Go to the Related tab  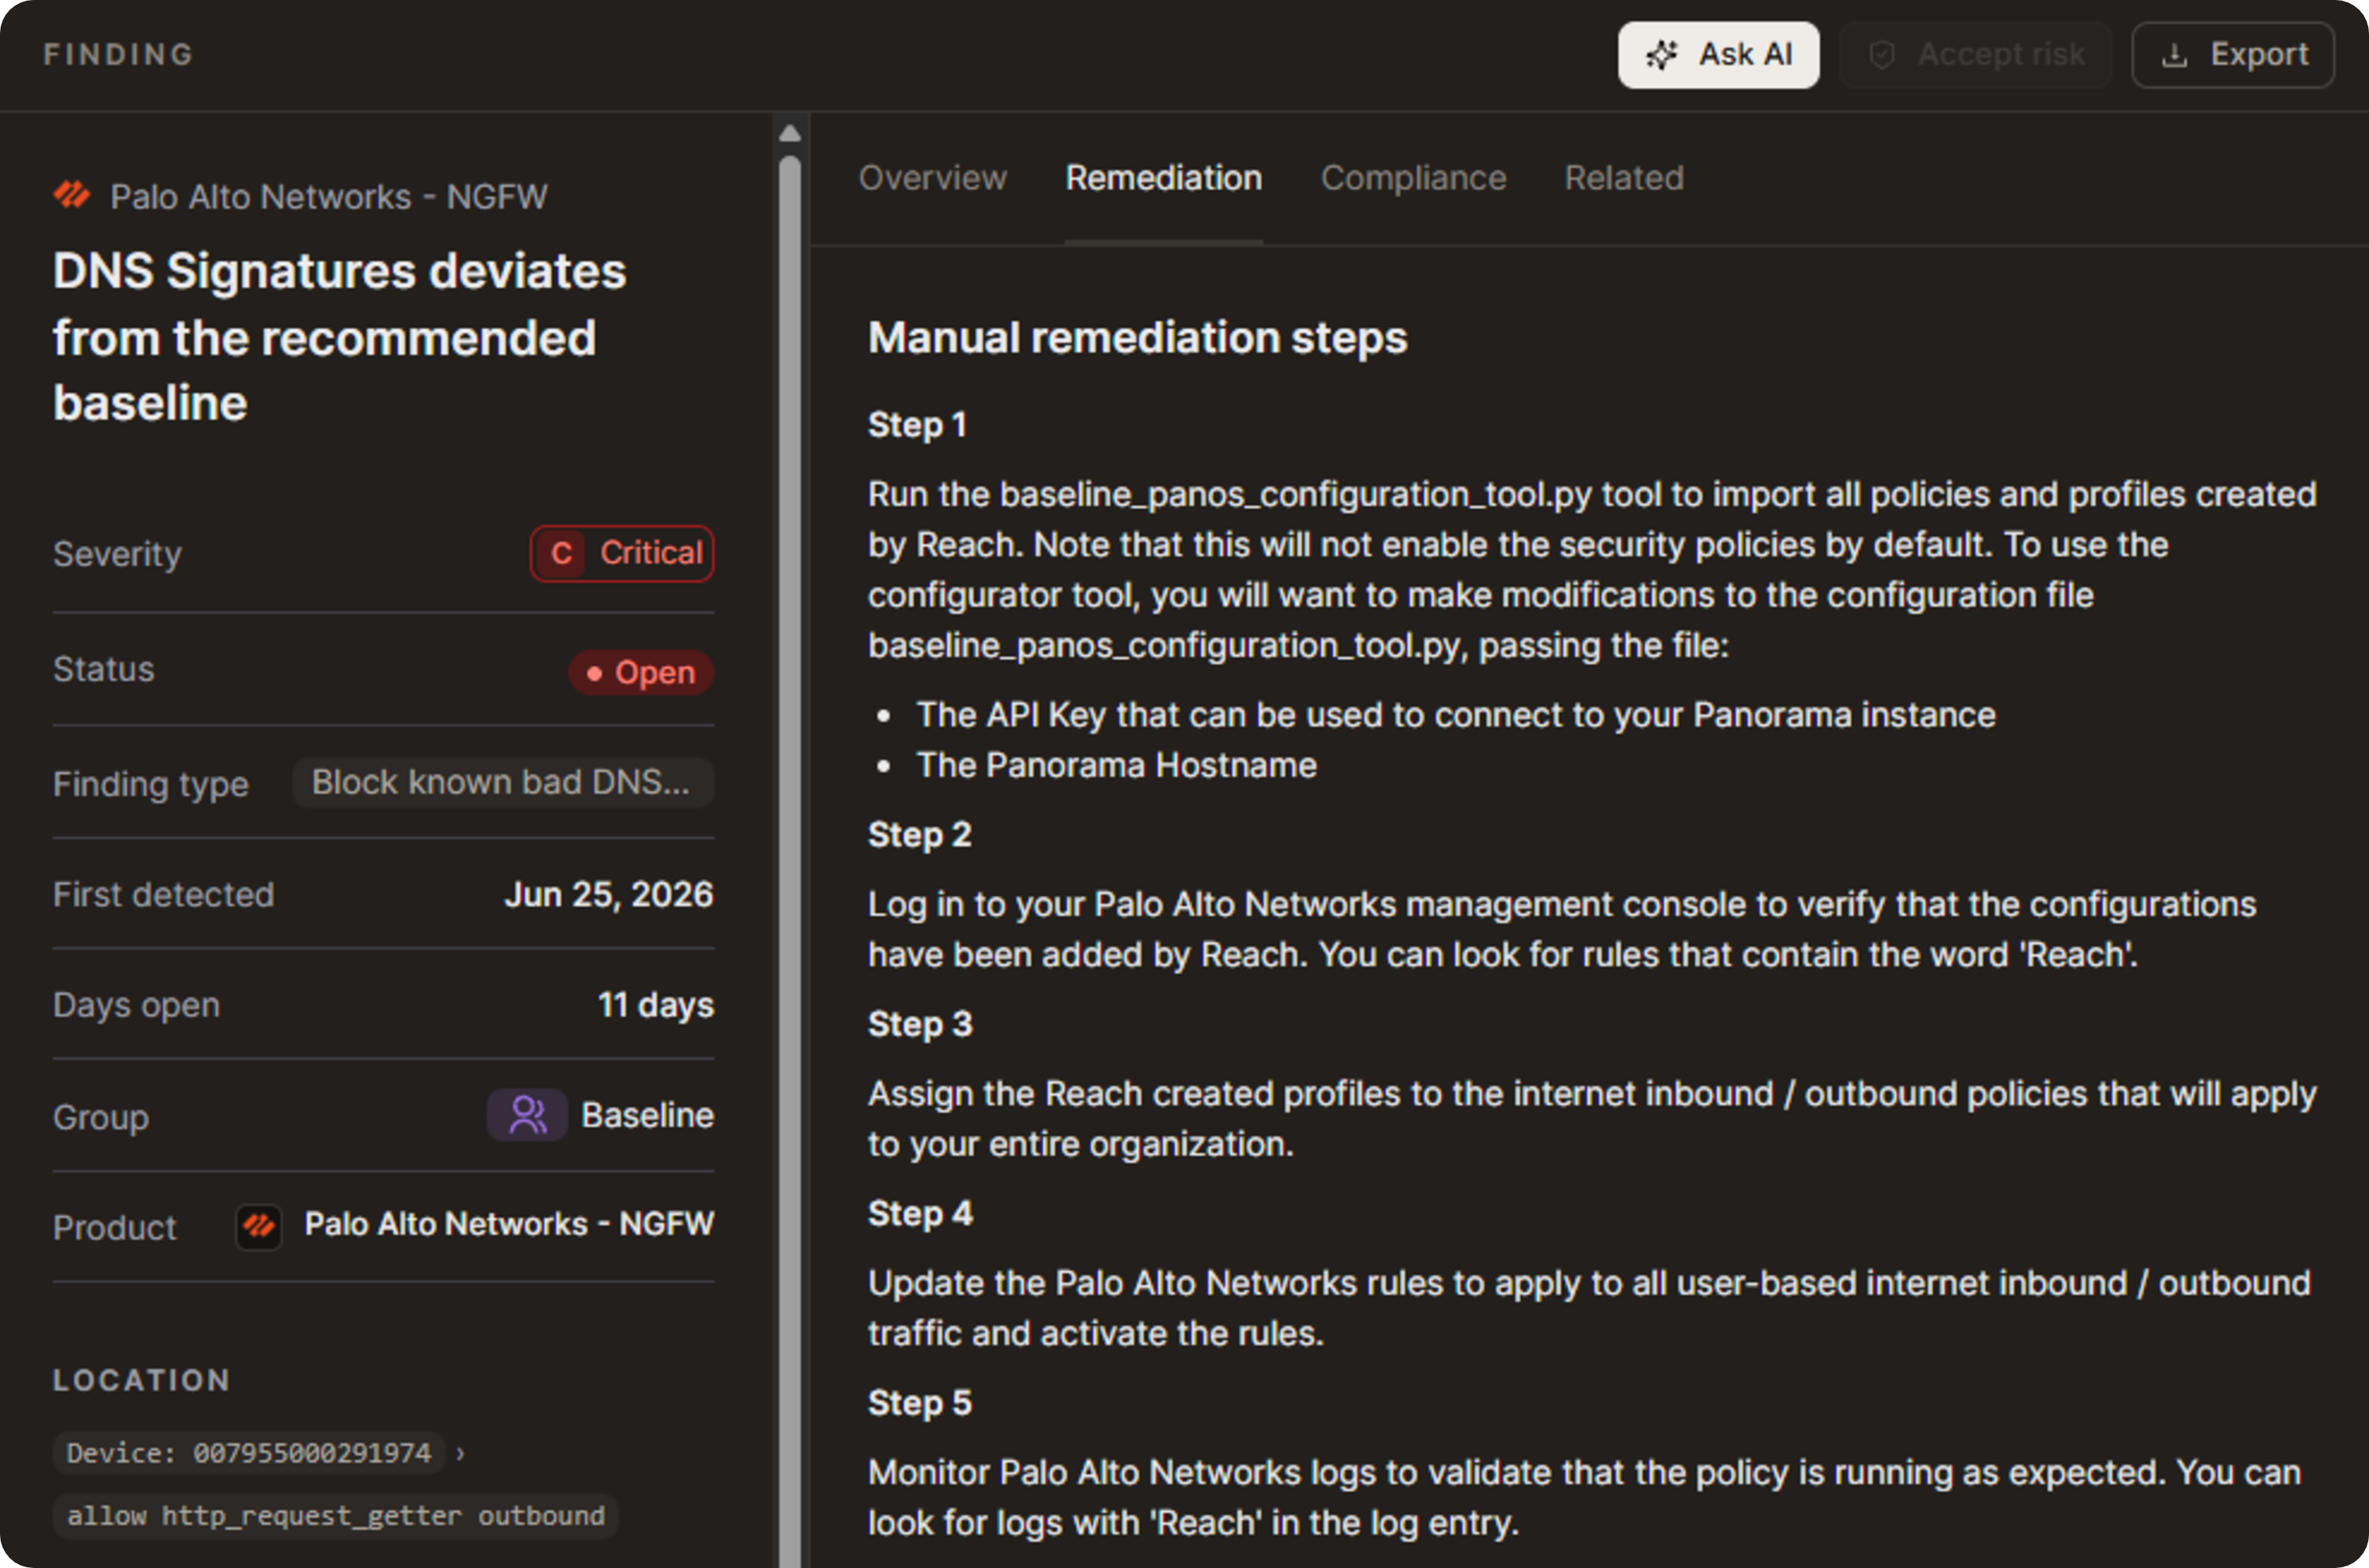click(x=1624, y=178)
